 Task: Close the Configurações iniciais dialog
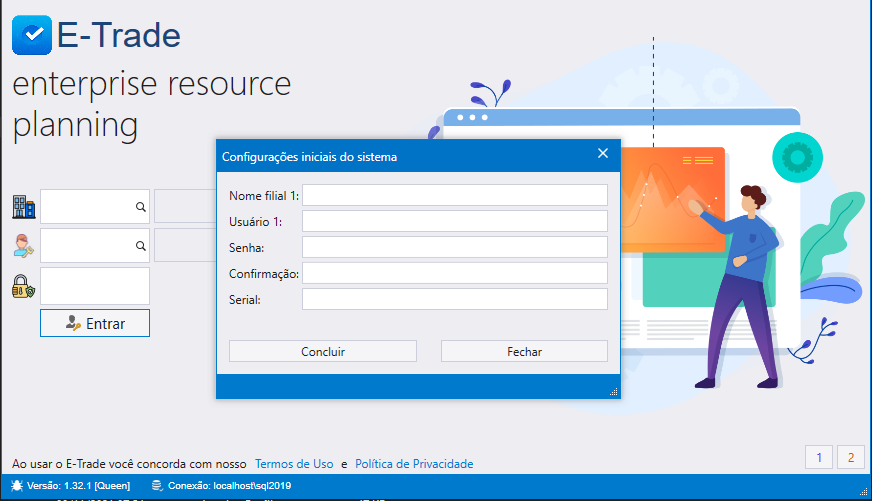point(603,153)
